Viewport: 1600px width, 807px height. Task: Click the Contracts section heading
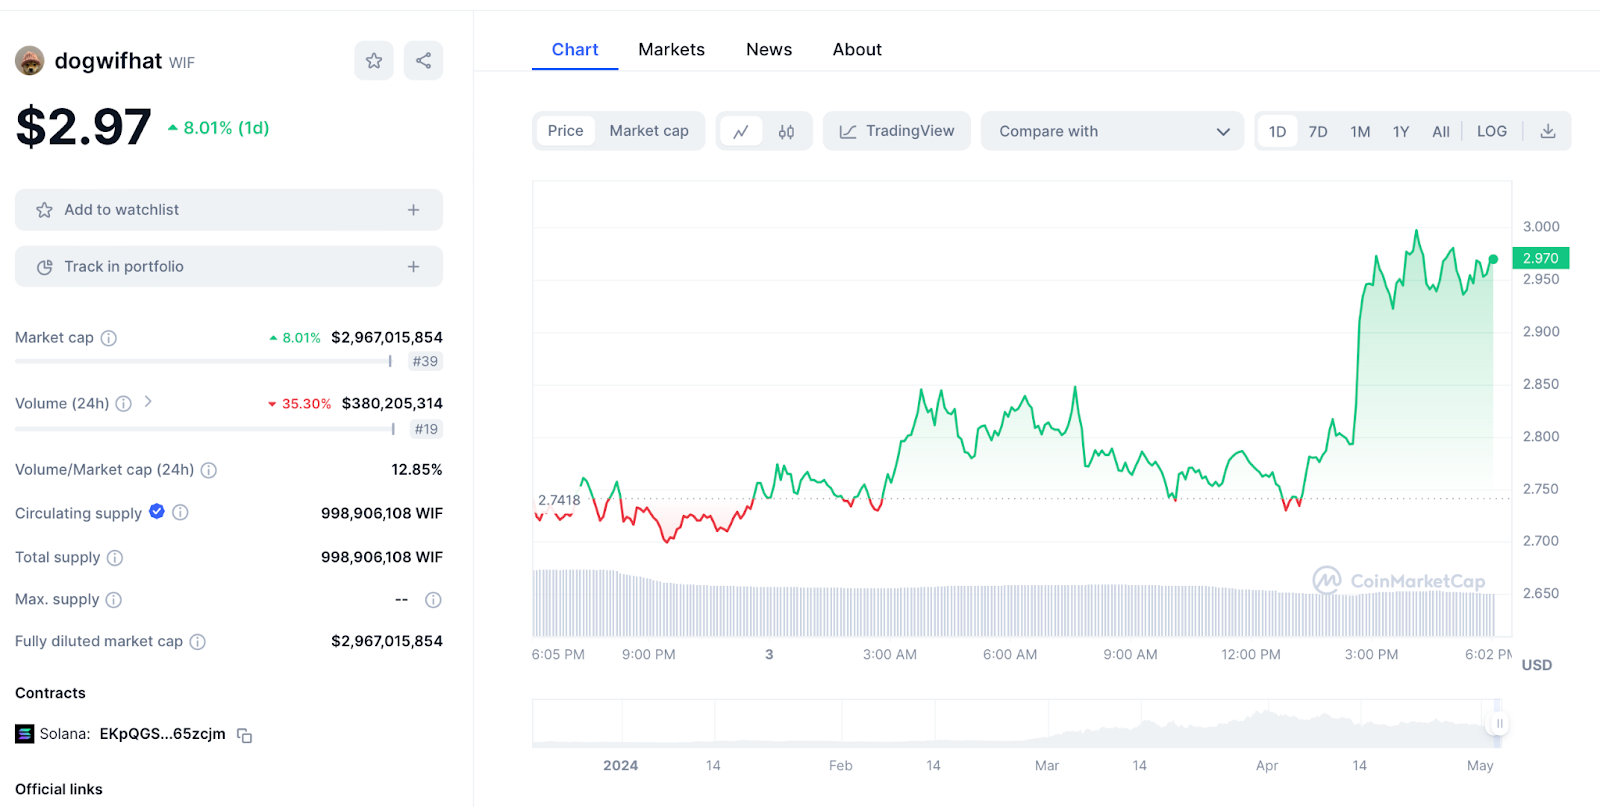click(x=50, y=693)
